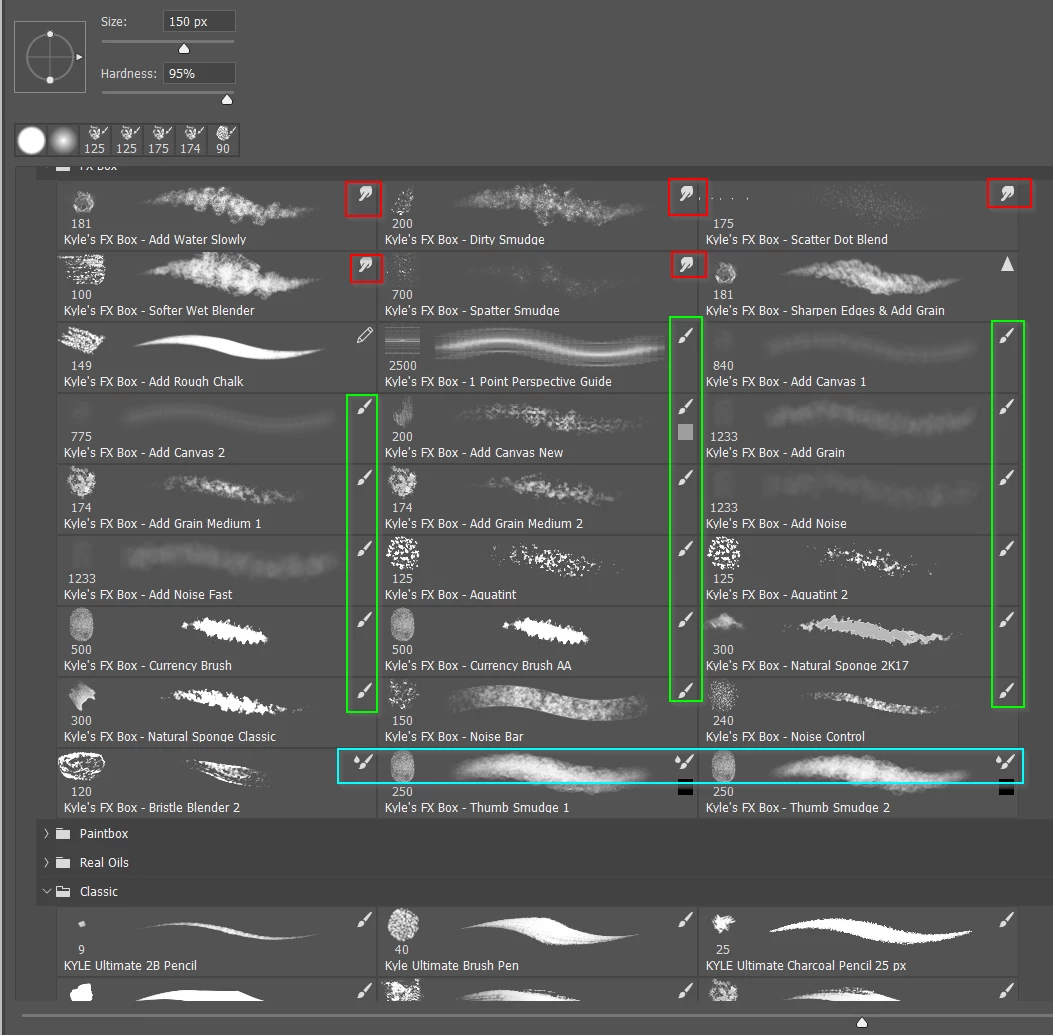1053x1035 pixels.
Task: Click brush tool icon on Add Grain
Action: [1006, 407]
